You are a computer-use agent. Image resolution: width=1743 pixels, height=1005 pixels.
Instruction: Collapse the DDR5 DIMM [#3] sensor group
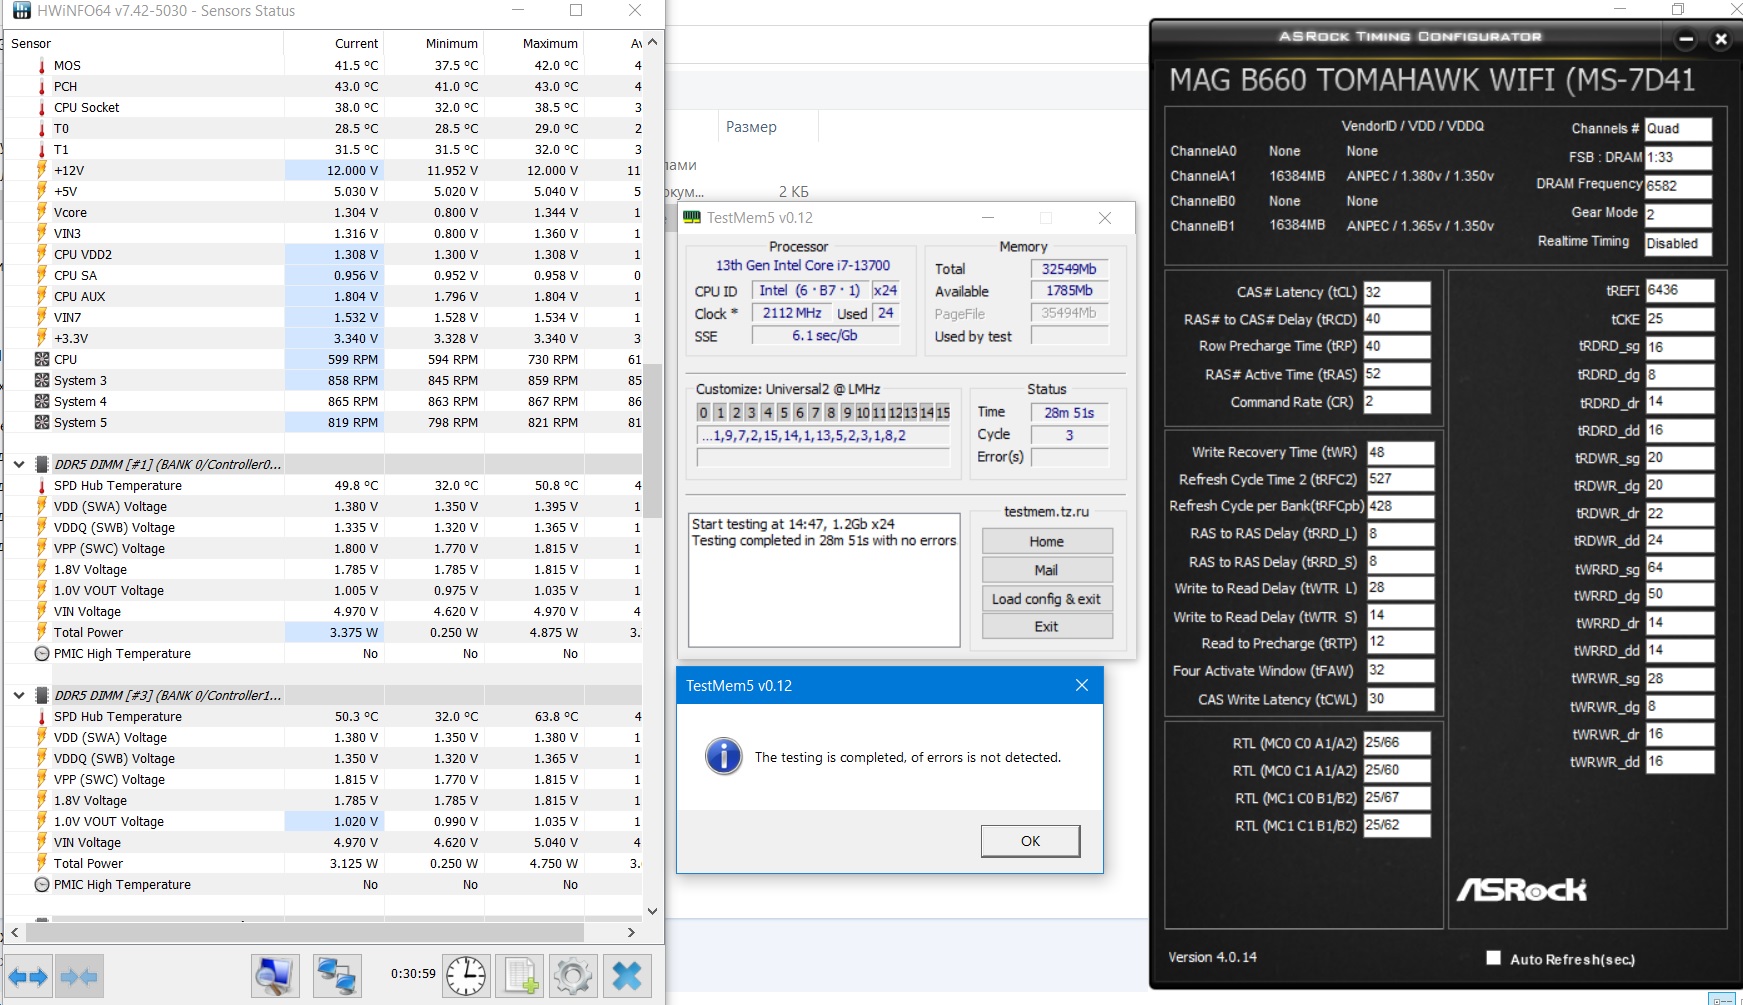19,695
